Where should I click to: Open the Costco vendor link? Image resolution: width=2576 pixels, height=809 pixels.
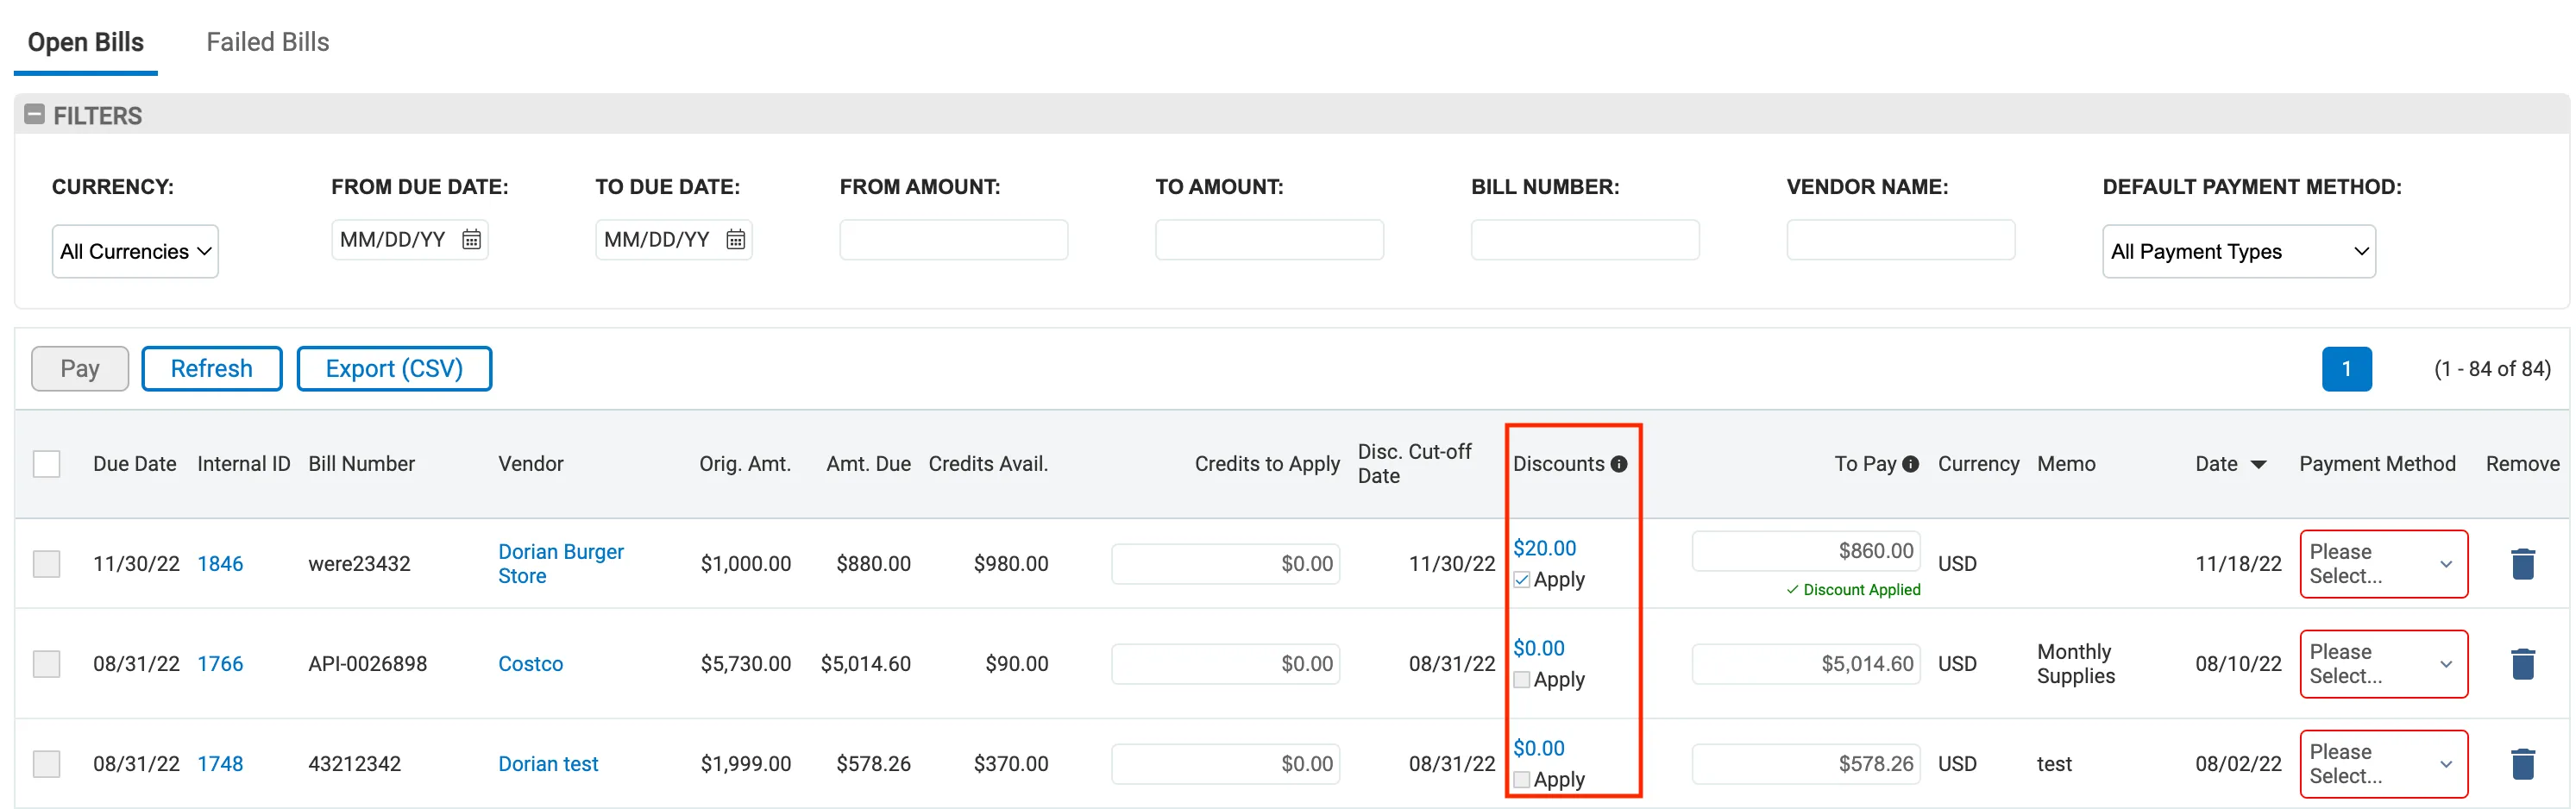pos(530,664)
